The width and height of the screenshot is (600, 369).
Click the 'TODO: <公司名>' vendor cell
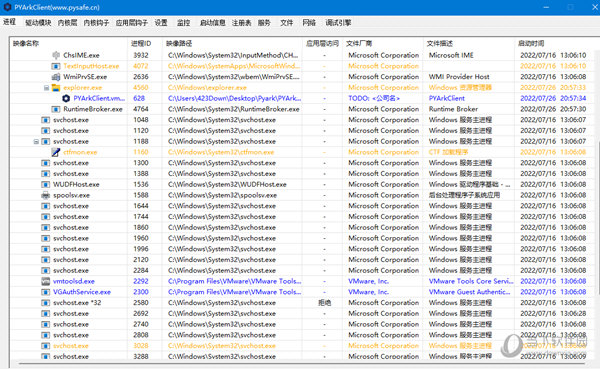374,98
